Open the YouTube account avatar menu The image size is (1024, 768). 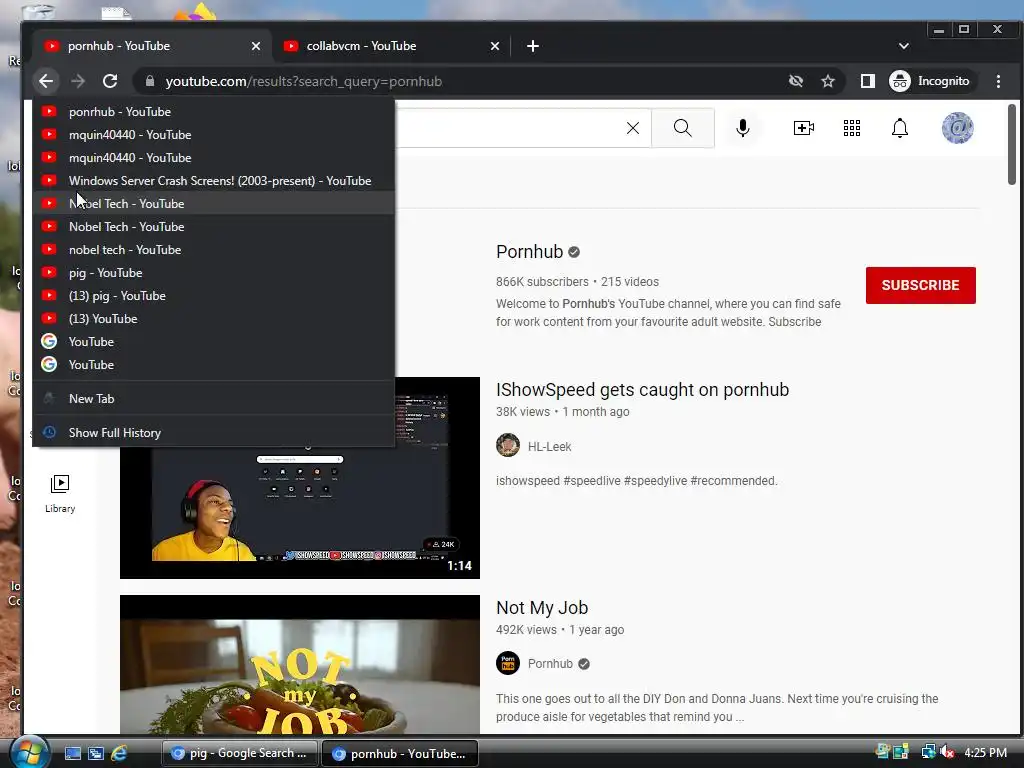coord(957,128)
